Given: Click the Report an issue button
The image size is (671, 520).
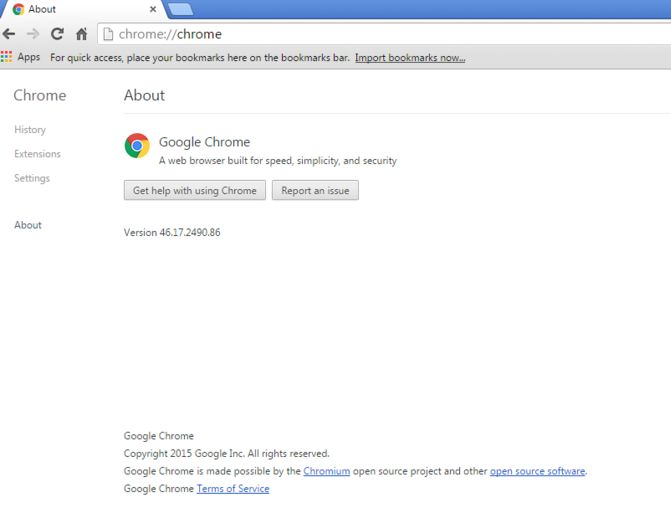Looking at the screenshot, I should pyautogui.click(x=315, y=190).
